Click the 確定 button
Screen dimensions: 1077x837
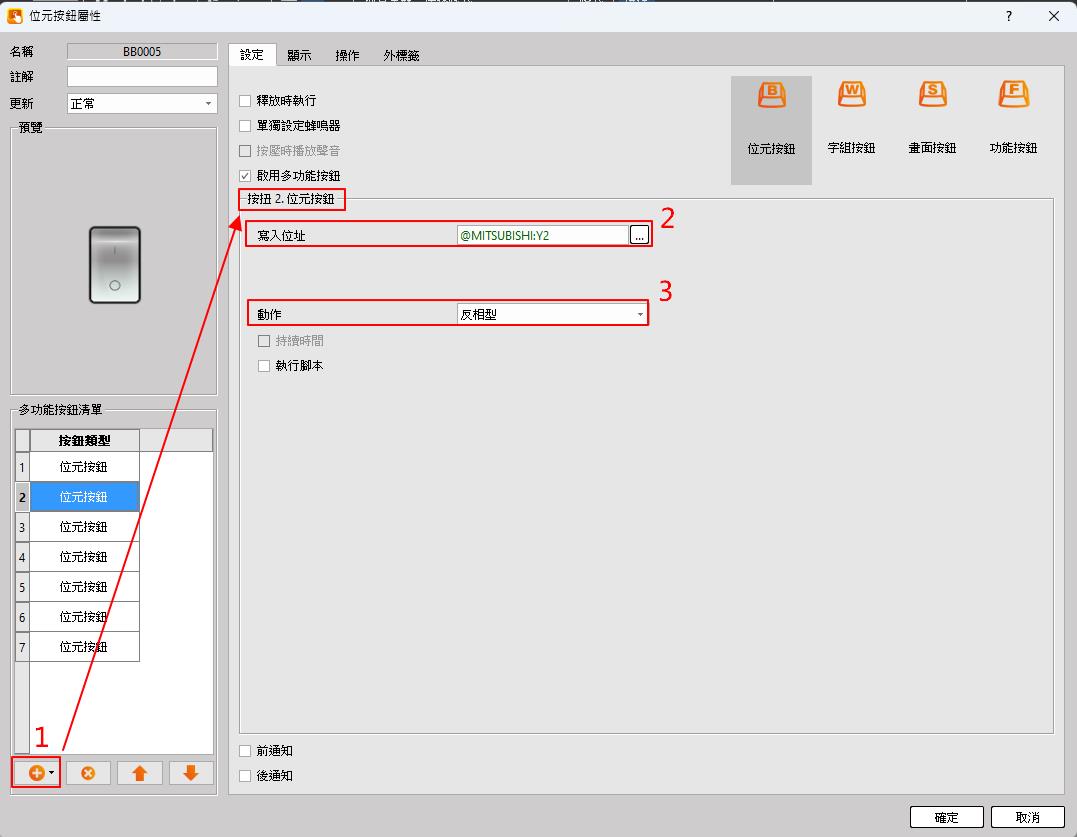(946, 817)
